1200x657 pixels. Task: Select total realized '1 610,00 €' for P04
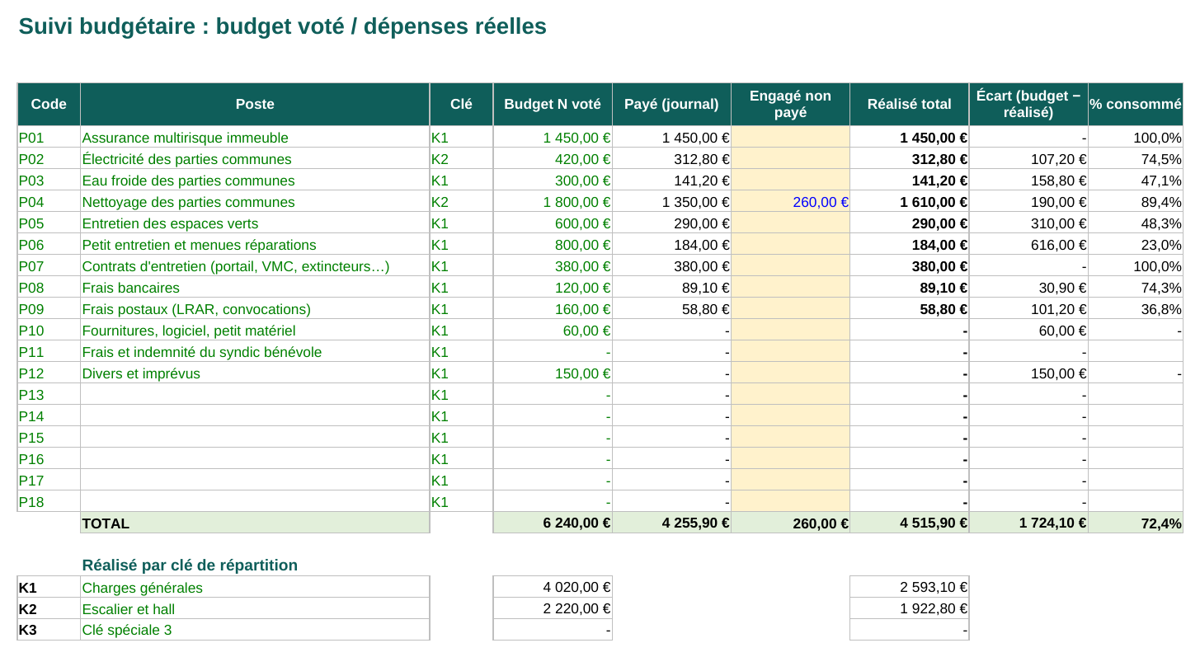pos(909,202)
